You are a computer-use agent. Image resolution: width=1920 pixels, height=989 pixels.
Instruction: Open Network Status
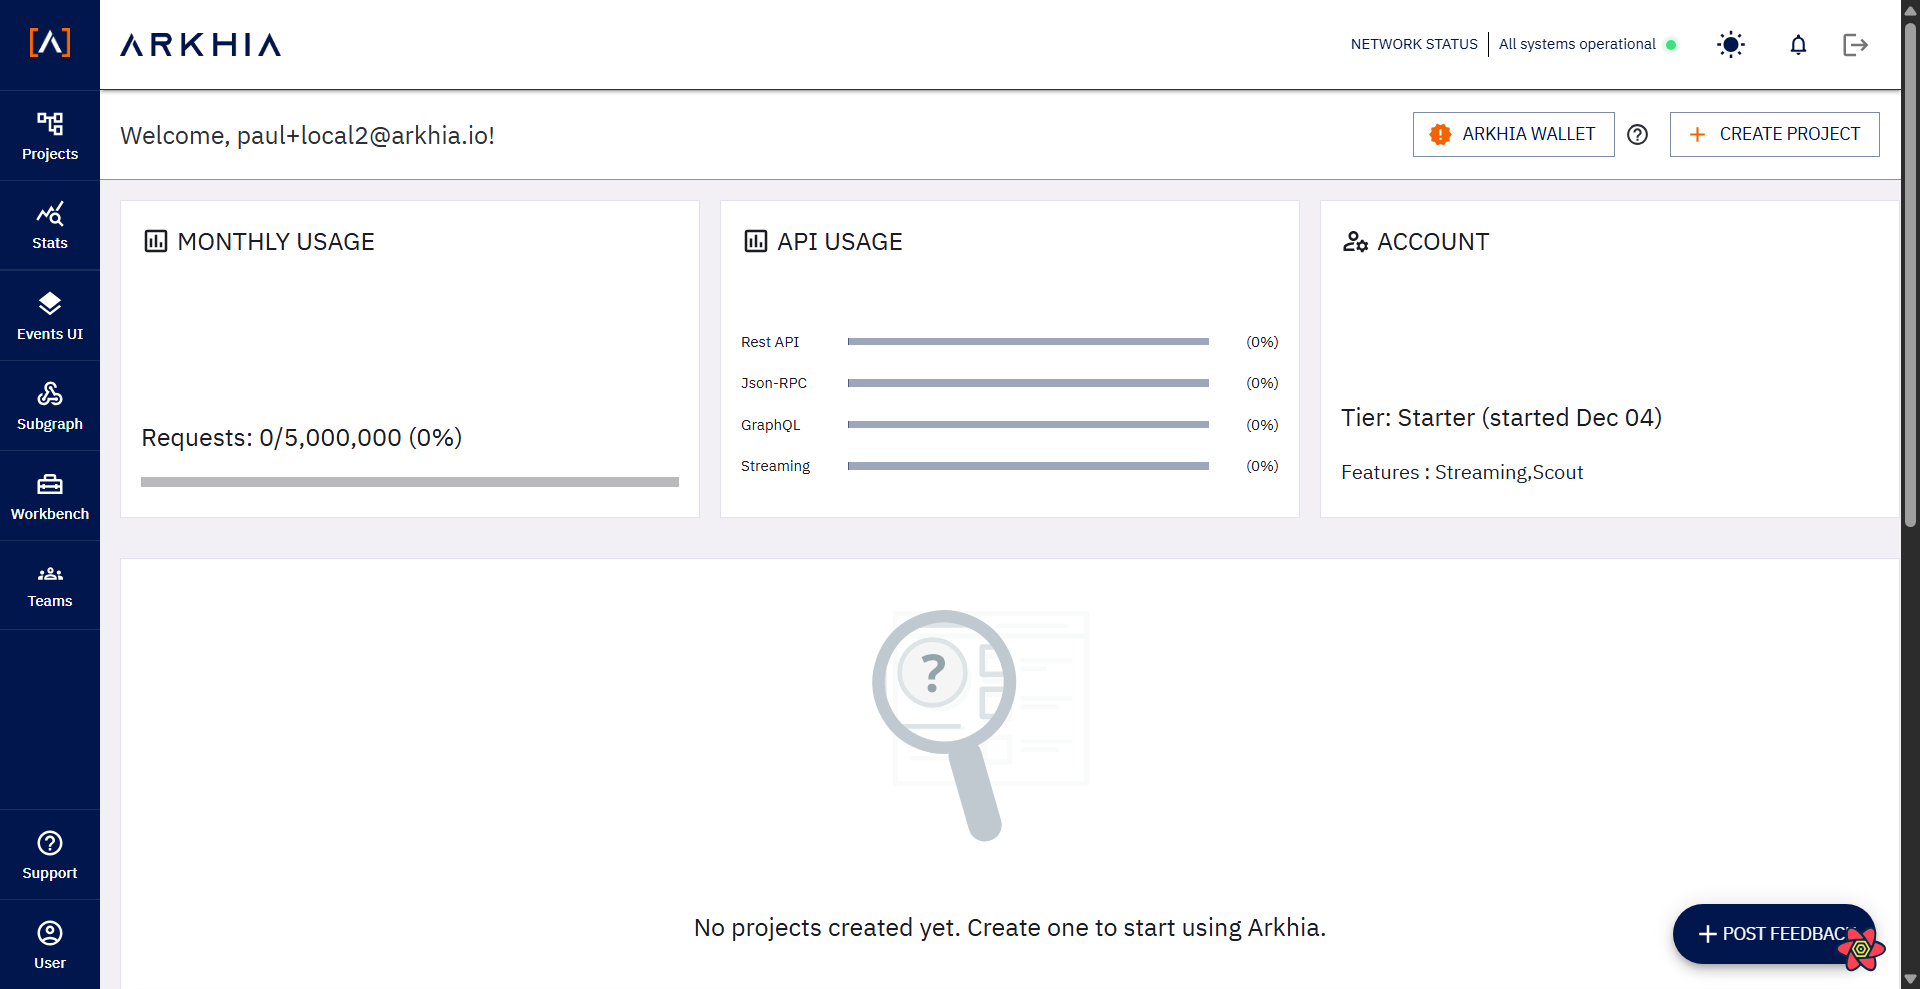[1413, 44]
